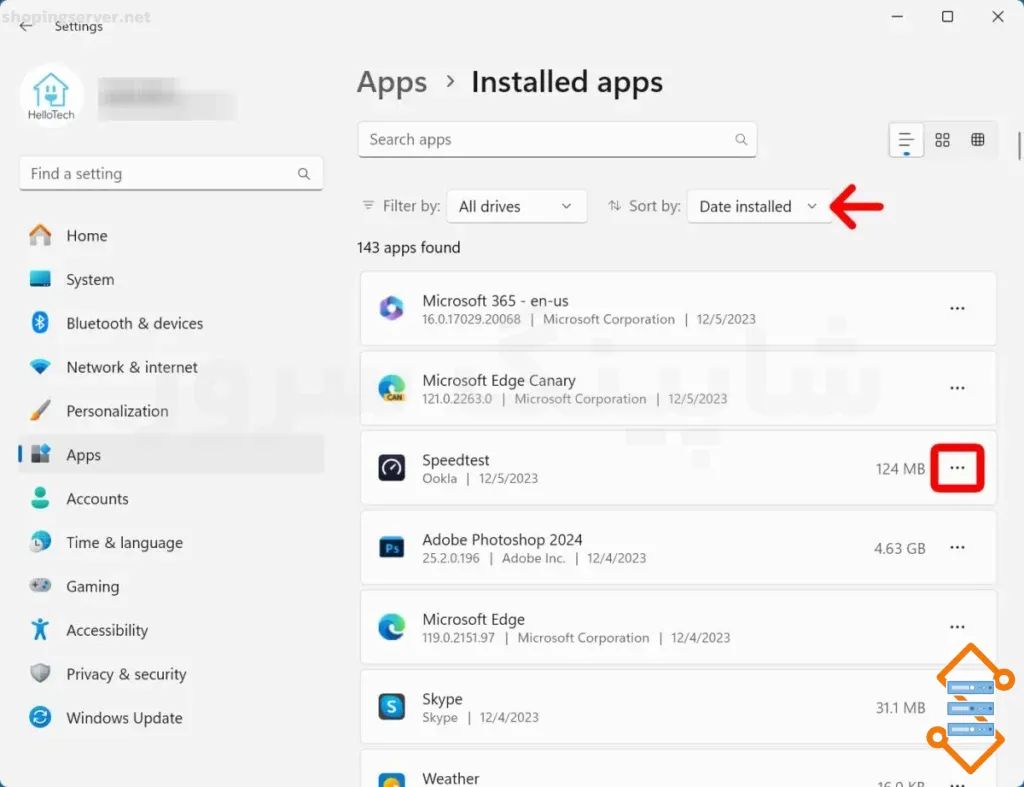This screenshot has width=1024, height=787.
Task: Open System settings
Action: 171,280
